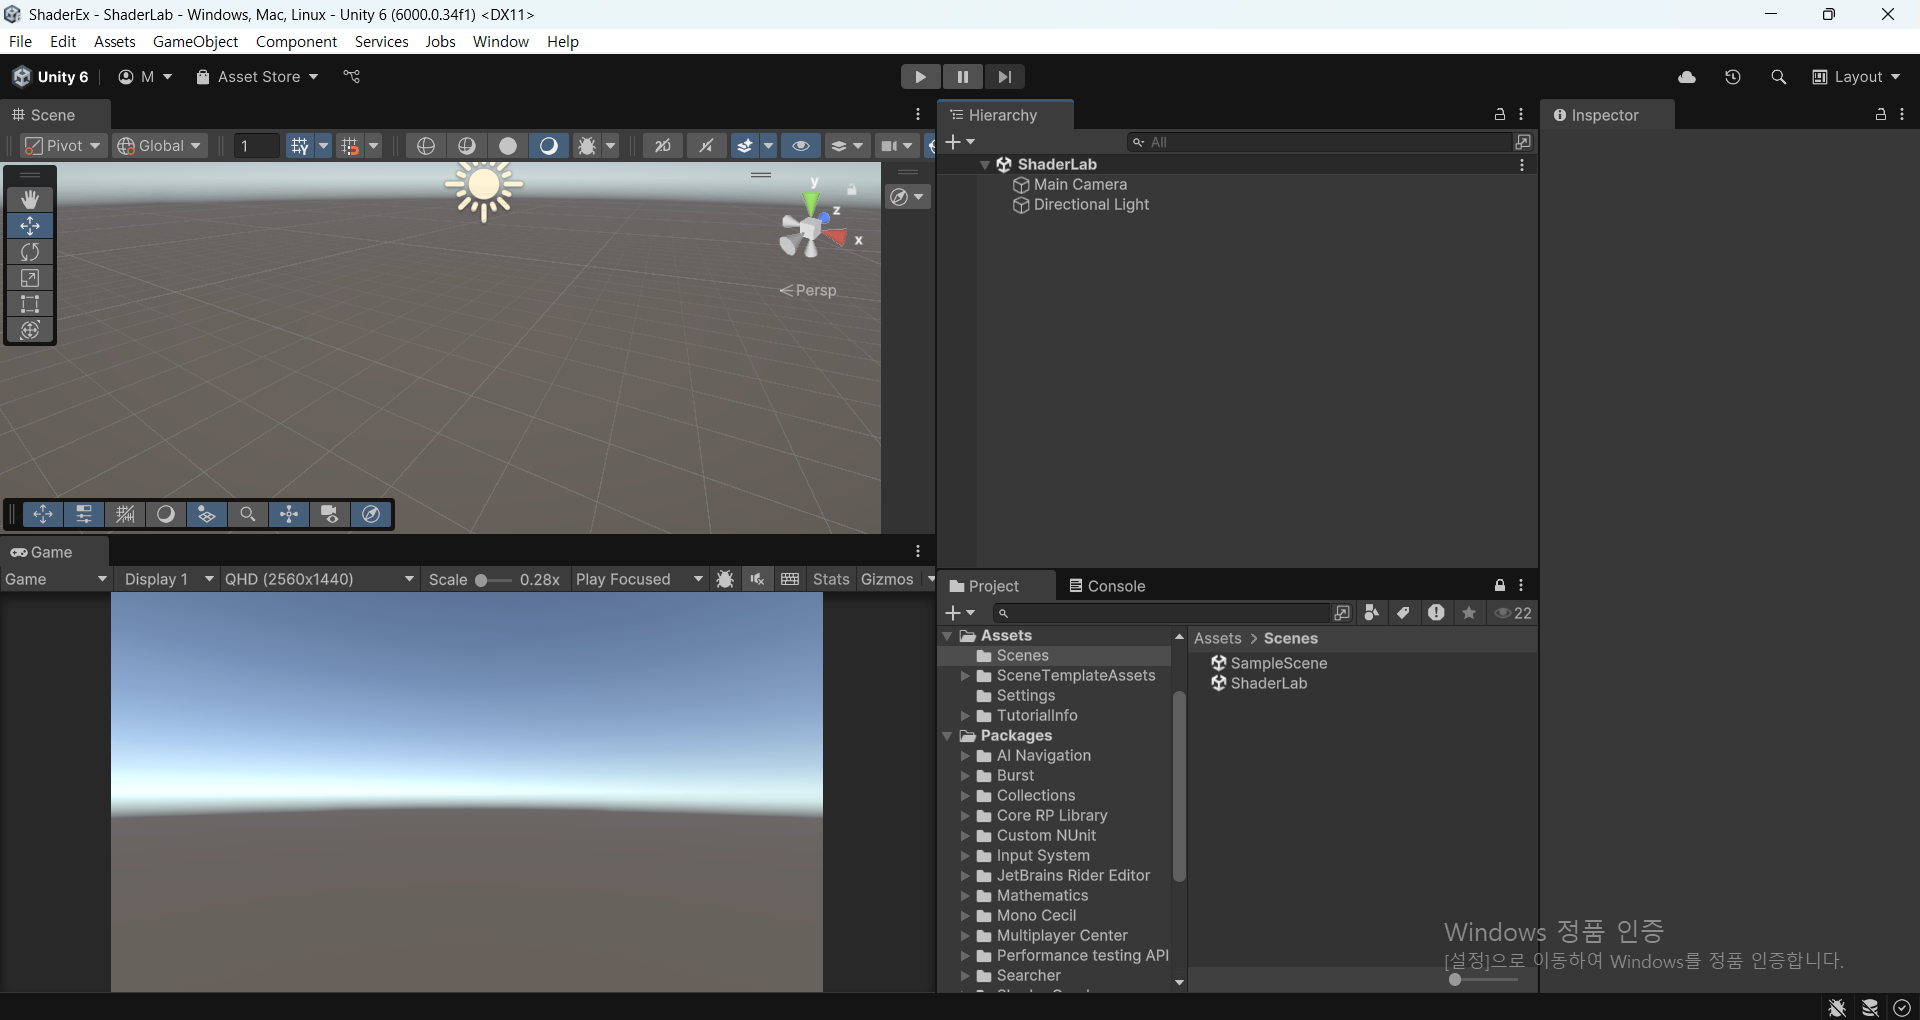Click the unlit draw mode sphere icon
This screenshot has height=1020, width=1920.
tap(508, 146)
